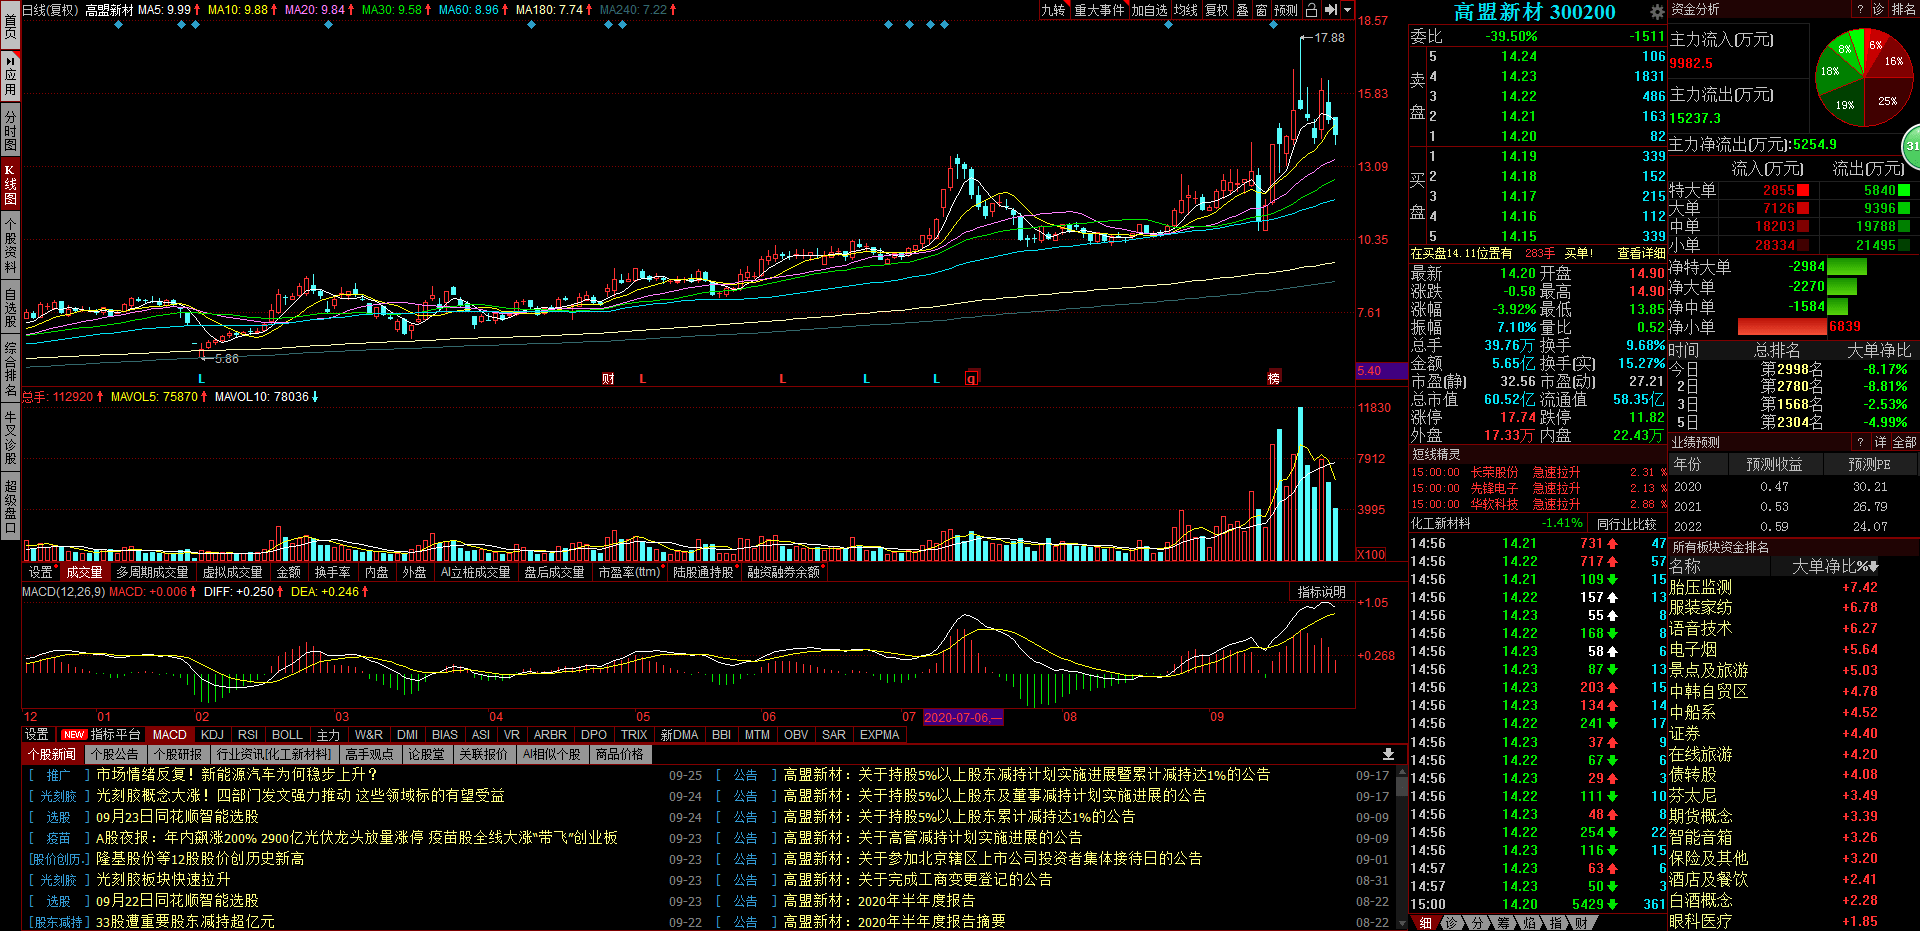Open volume panel 设置 settings

pyautogui.click(x=40, y=572)
